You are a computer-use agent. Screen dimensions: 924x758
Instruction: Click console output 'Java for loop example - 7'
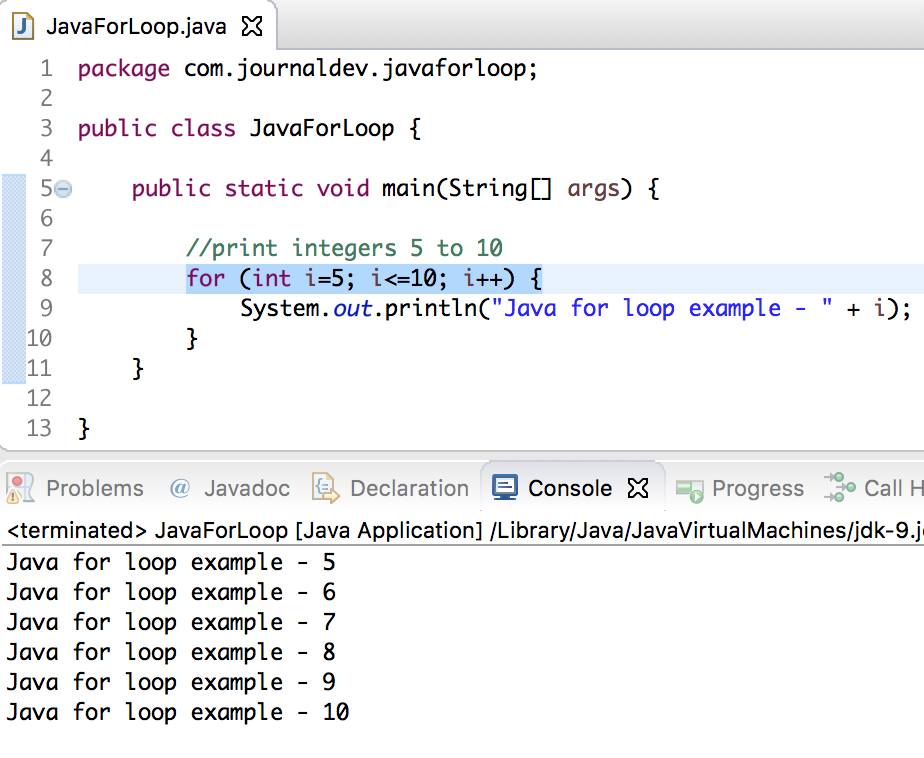[x=171, y=623]
